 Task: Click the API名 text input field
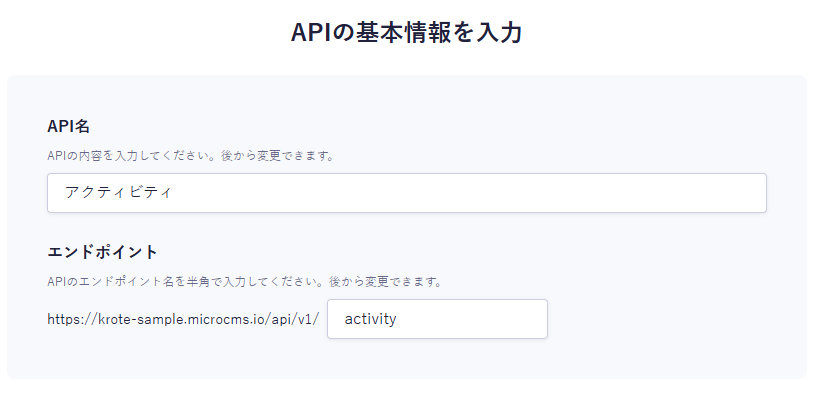tap(406, 193)
